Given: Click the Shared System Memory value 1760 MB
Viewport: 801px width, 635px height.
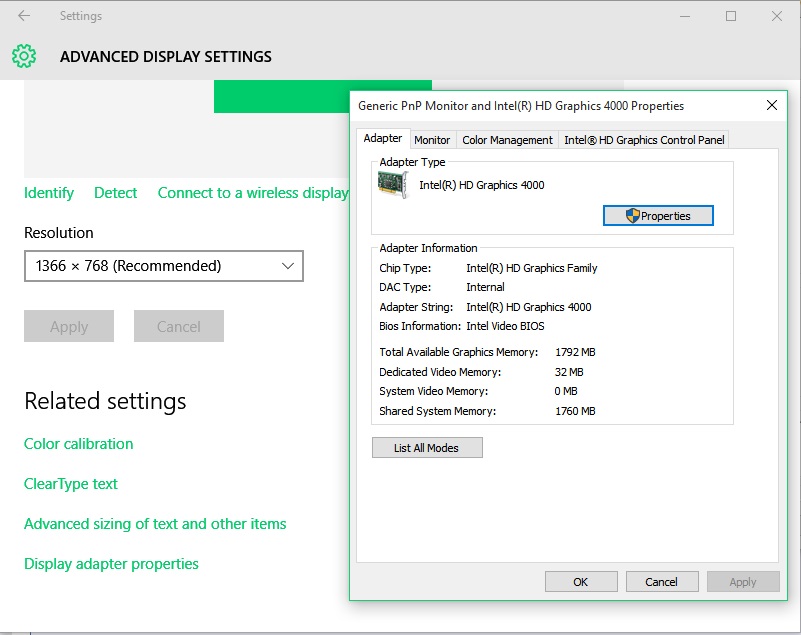Looking at the screenshot, I should (575, 411).
